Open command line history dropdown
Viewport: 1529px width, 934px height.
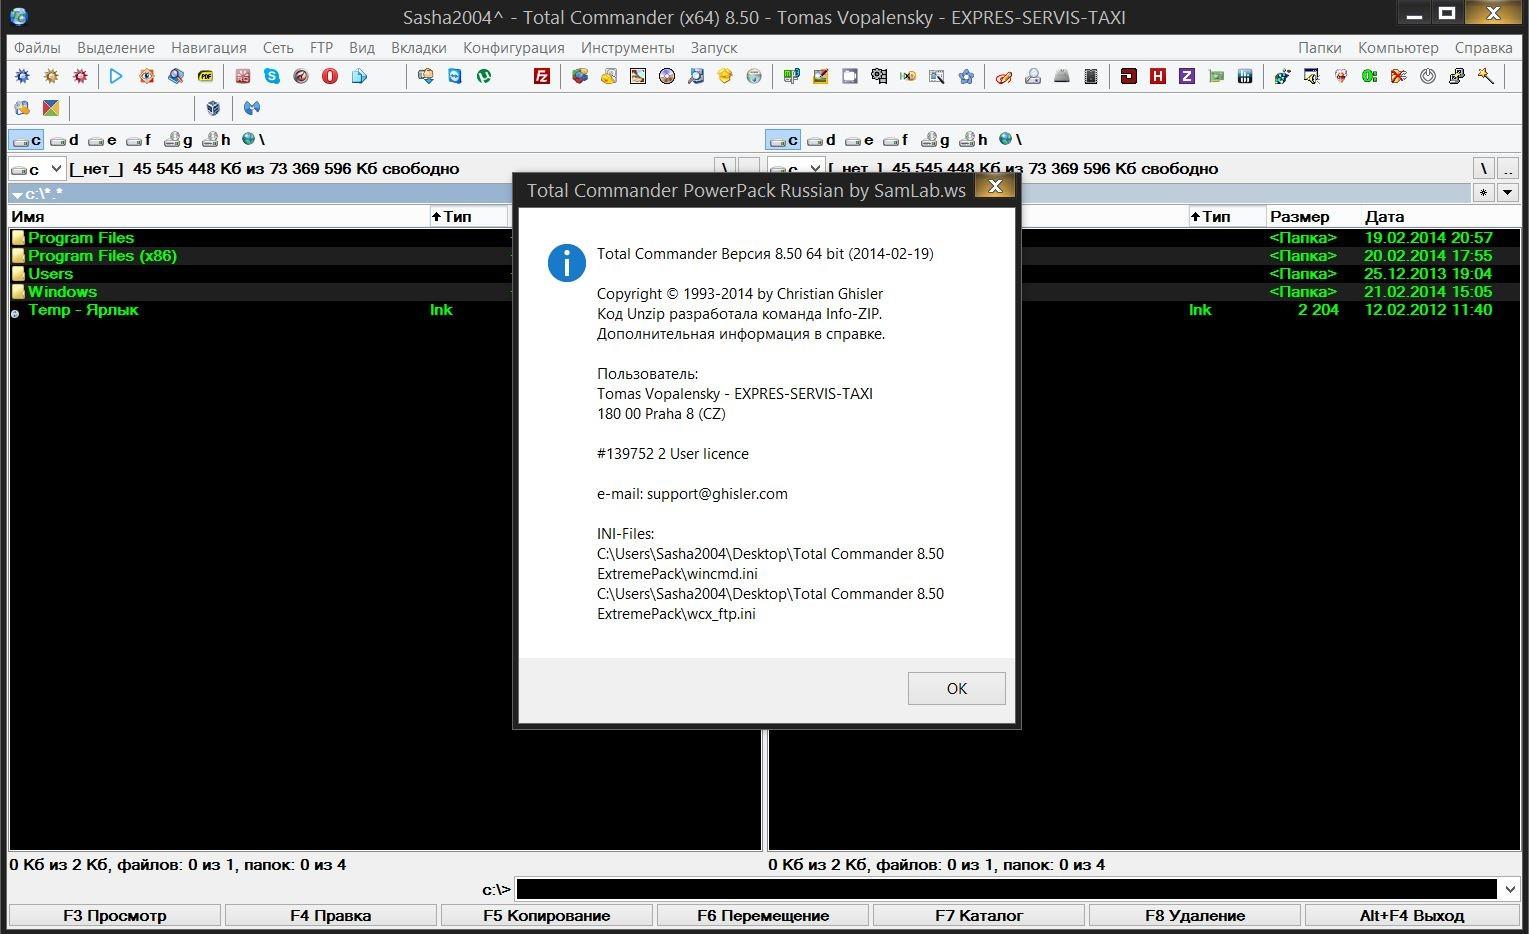(1509, 889)
